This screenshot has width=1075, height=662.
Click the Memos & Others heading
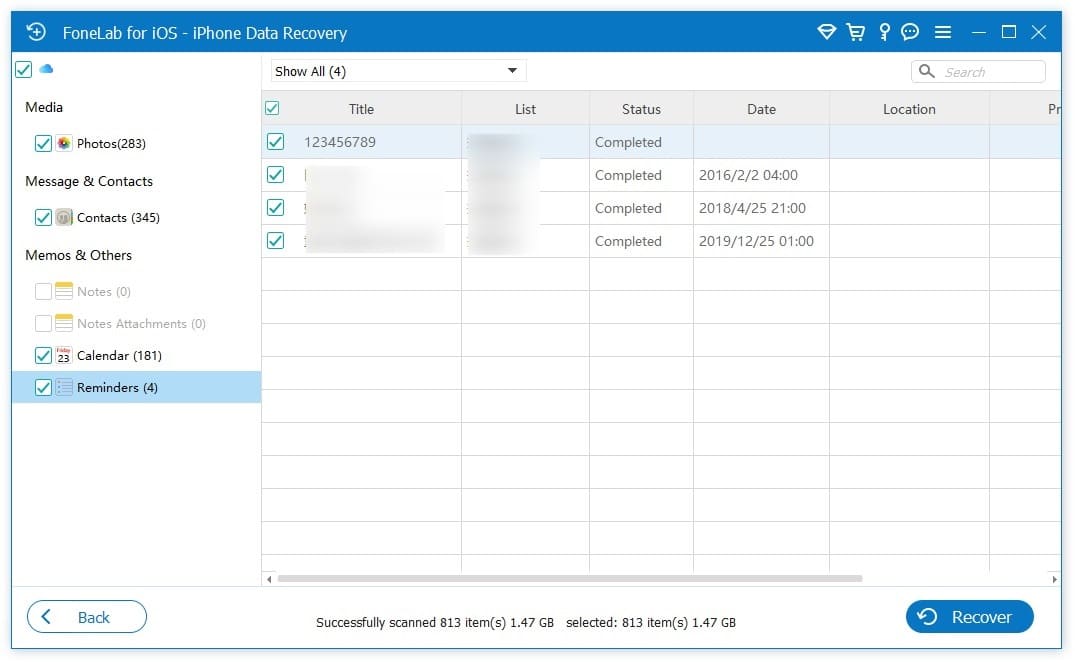tap(78, 255)
